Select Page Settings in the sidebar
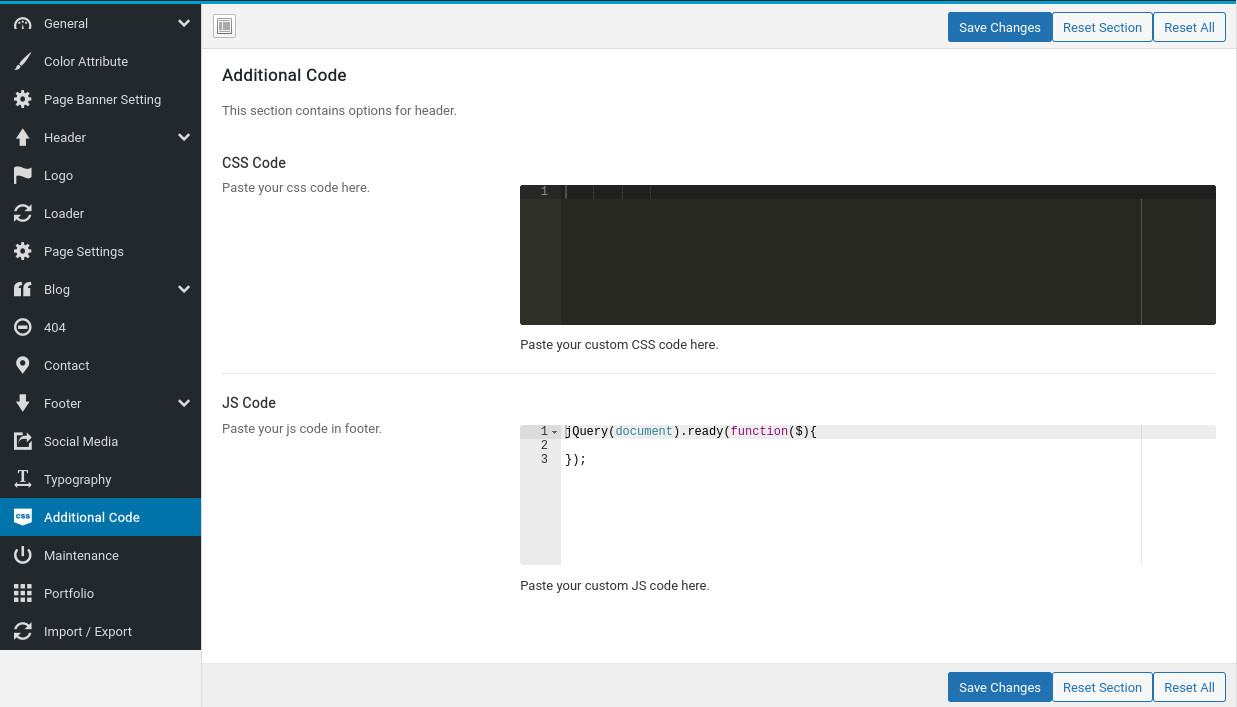 pyautogui.click(x=100, y=251)
